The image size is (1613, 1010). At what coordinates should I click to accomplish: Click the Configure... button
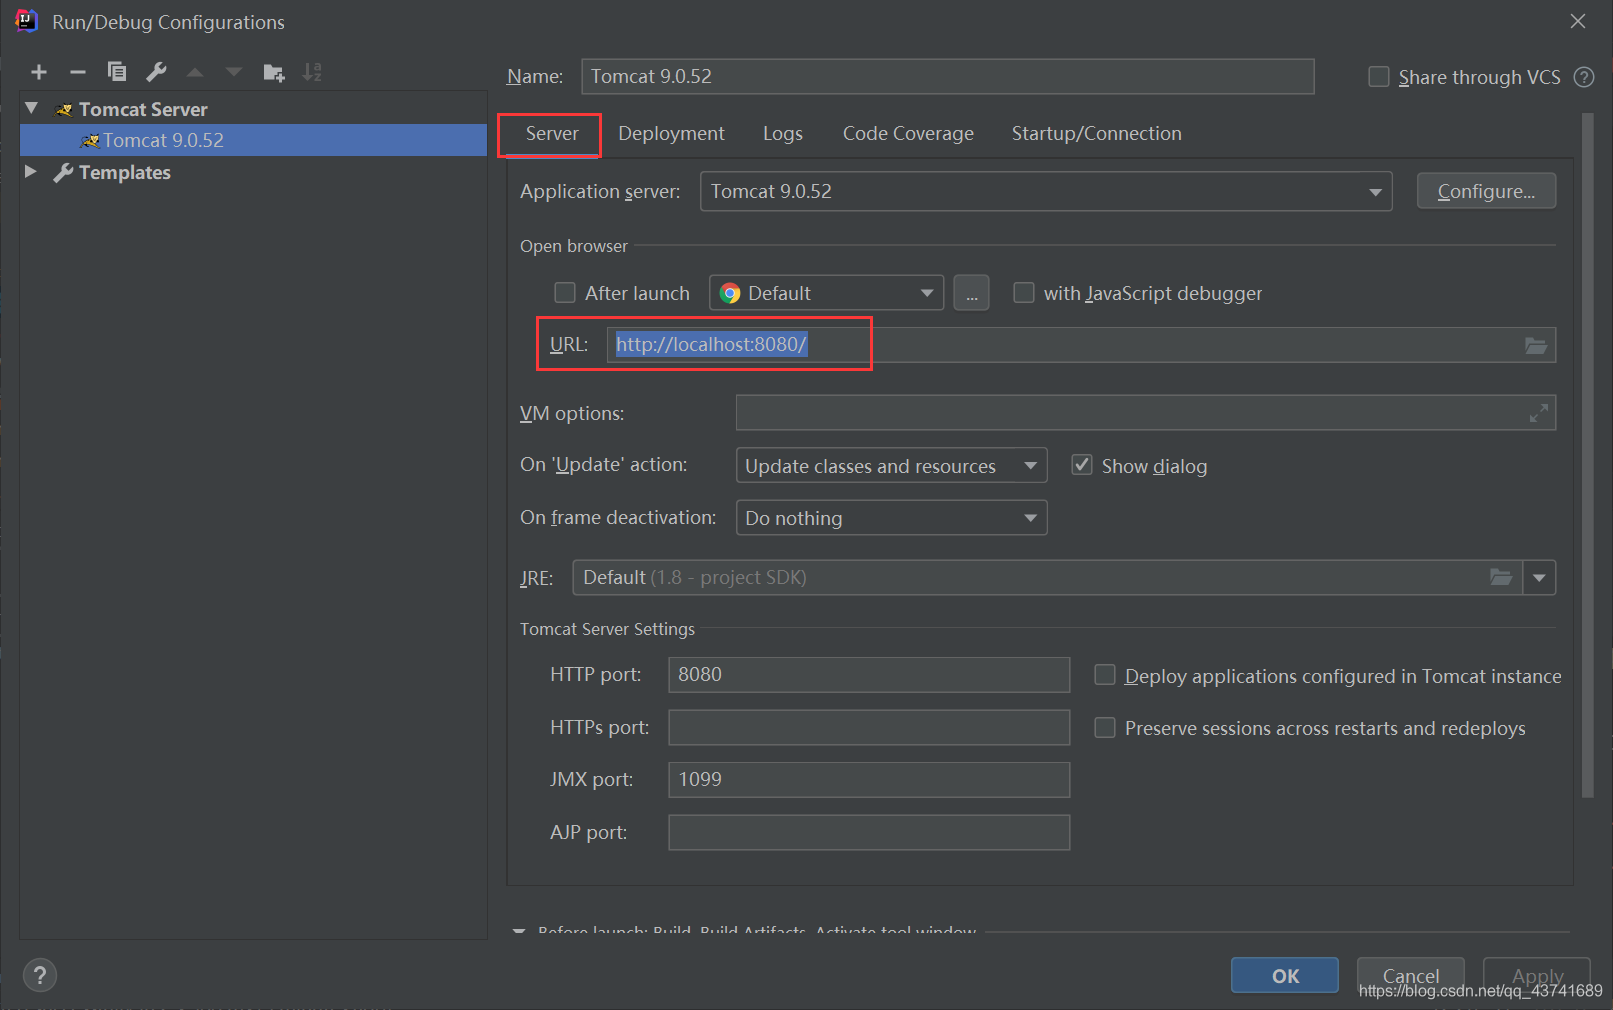(1486, 191)
